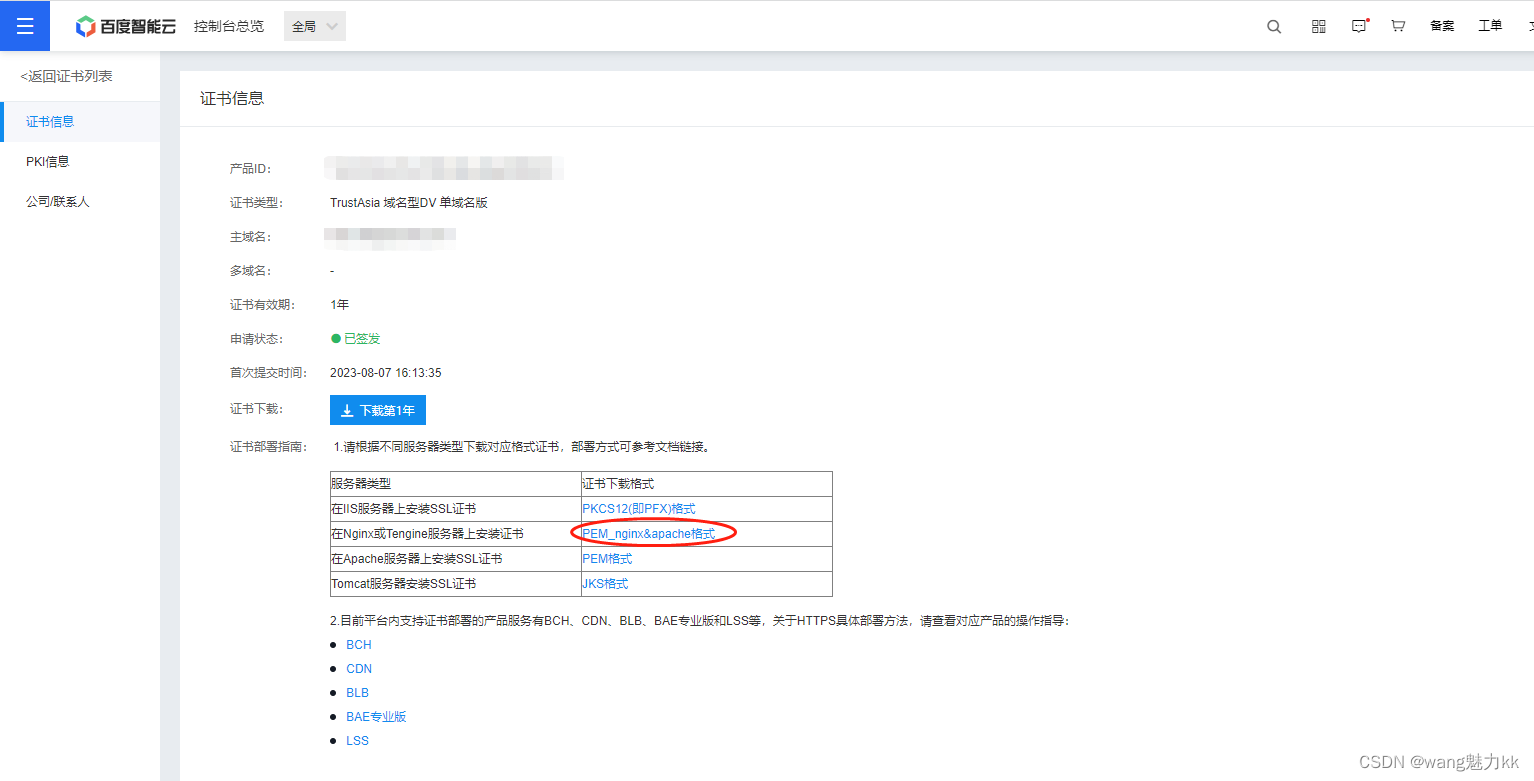The image size is (1534, 781).
Task: Click the 百度智能云 logo
Action: tap(125, 26)
